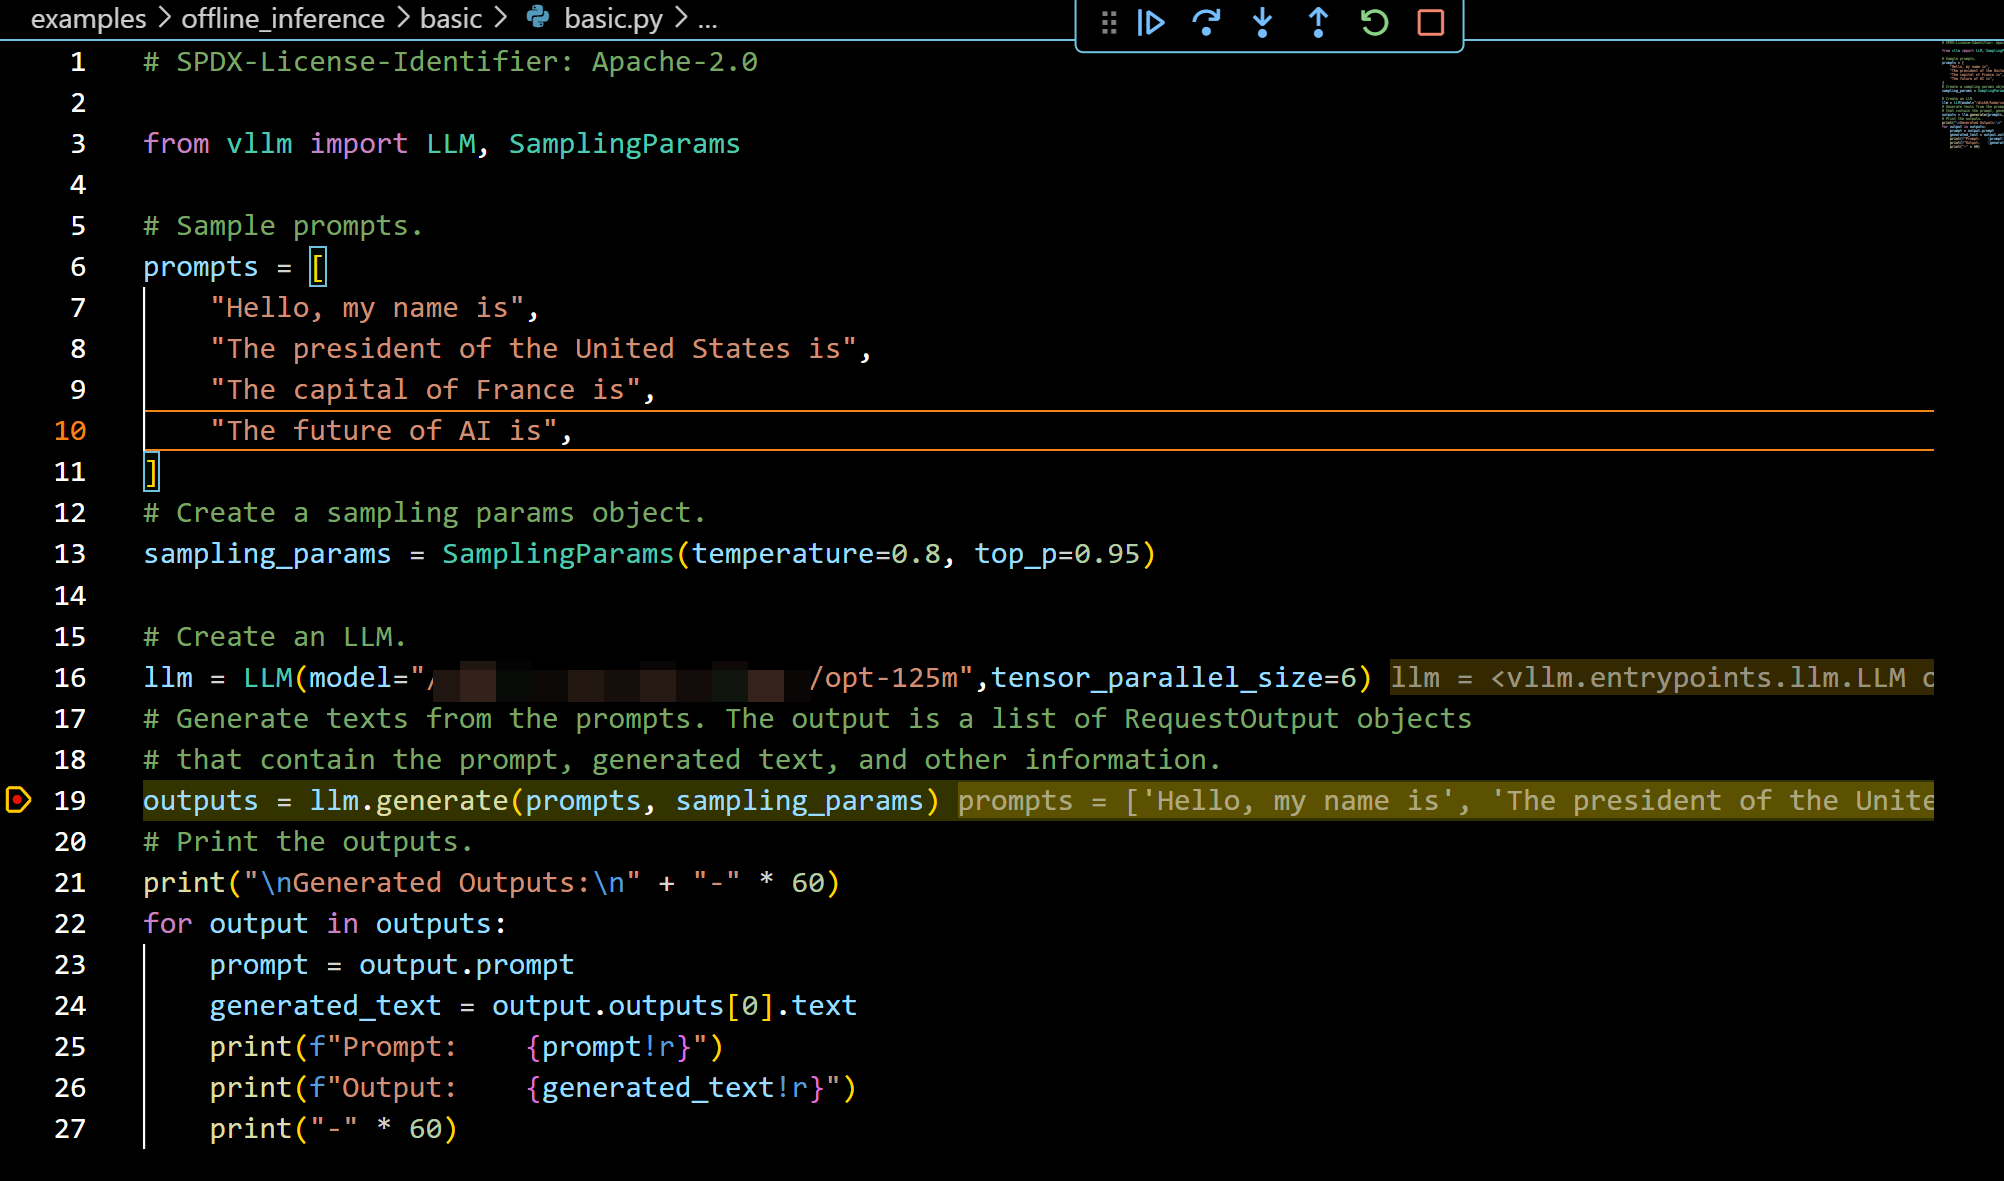Expand the offline_inference breadcrumb segment
The width and height of the screenshot is (2004, 1181).
282,18
